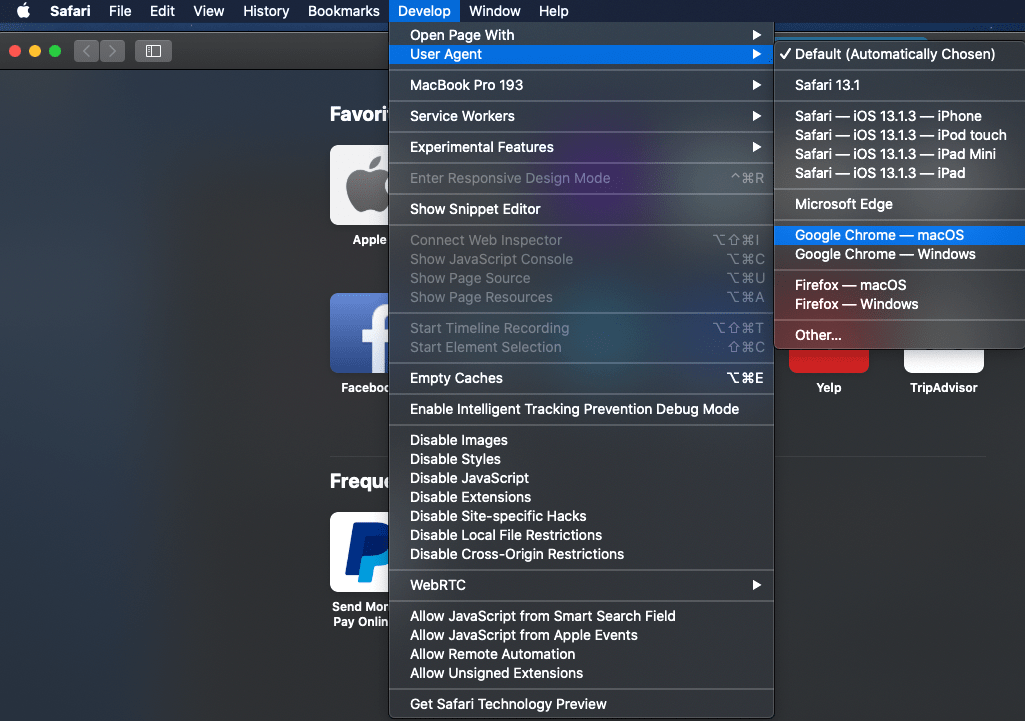The image size is (1025, 721).
Task: Click the Develop menu title
Action: click(424, 11)
